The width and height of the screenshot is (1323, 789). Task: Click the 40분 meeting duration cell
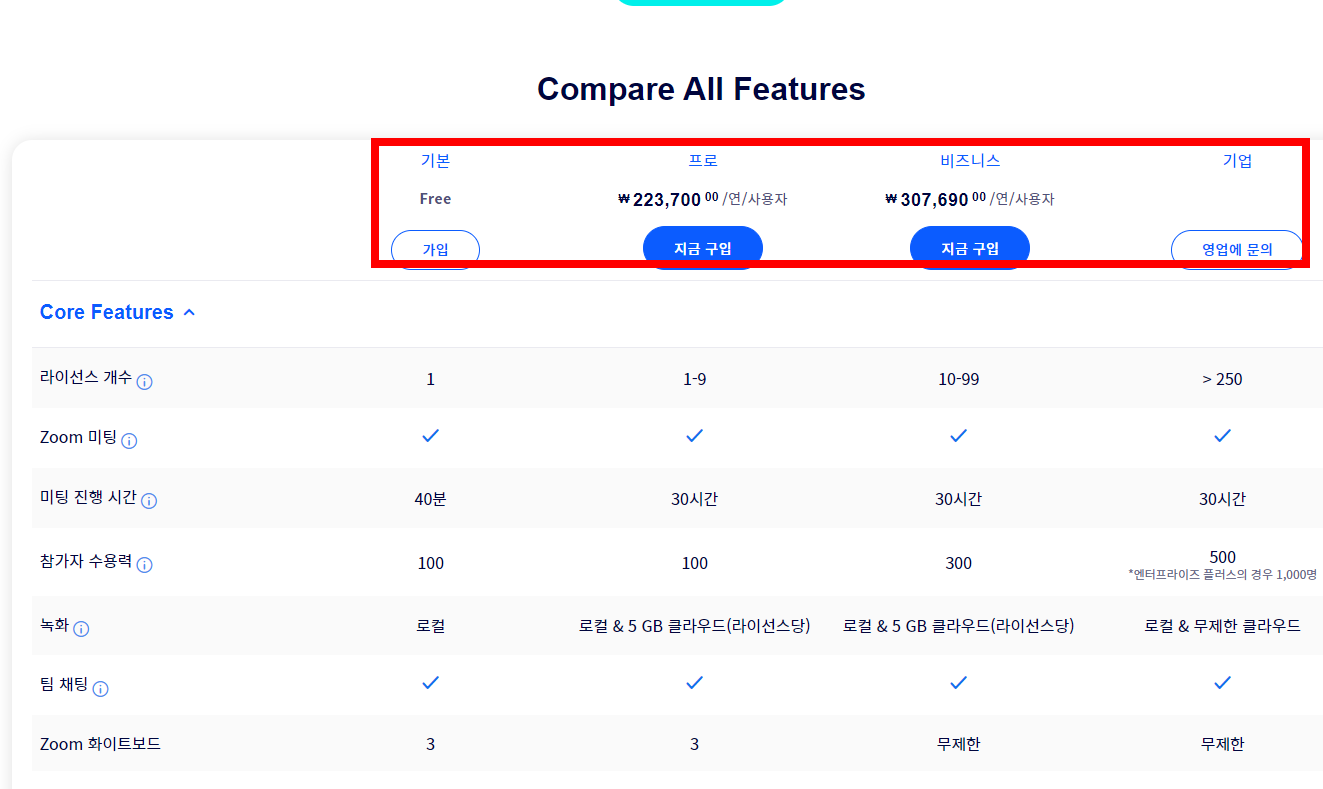(431, 499)
